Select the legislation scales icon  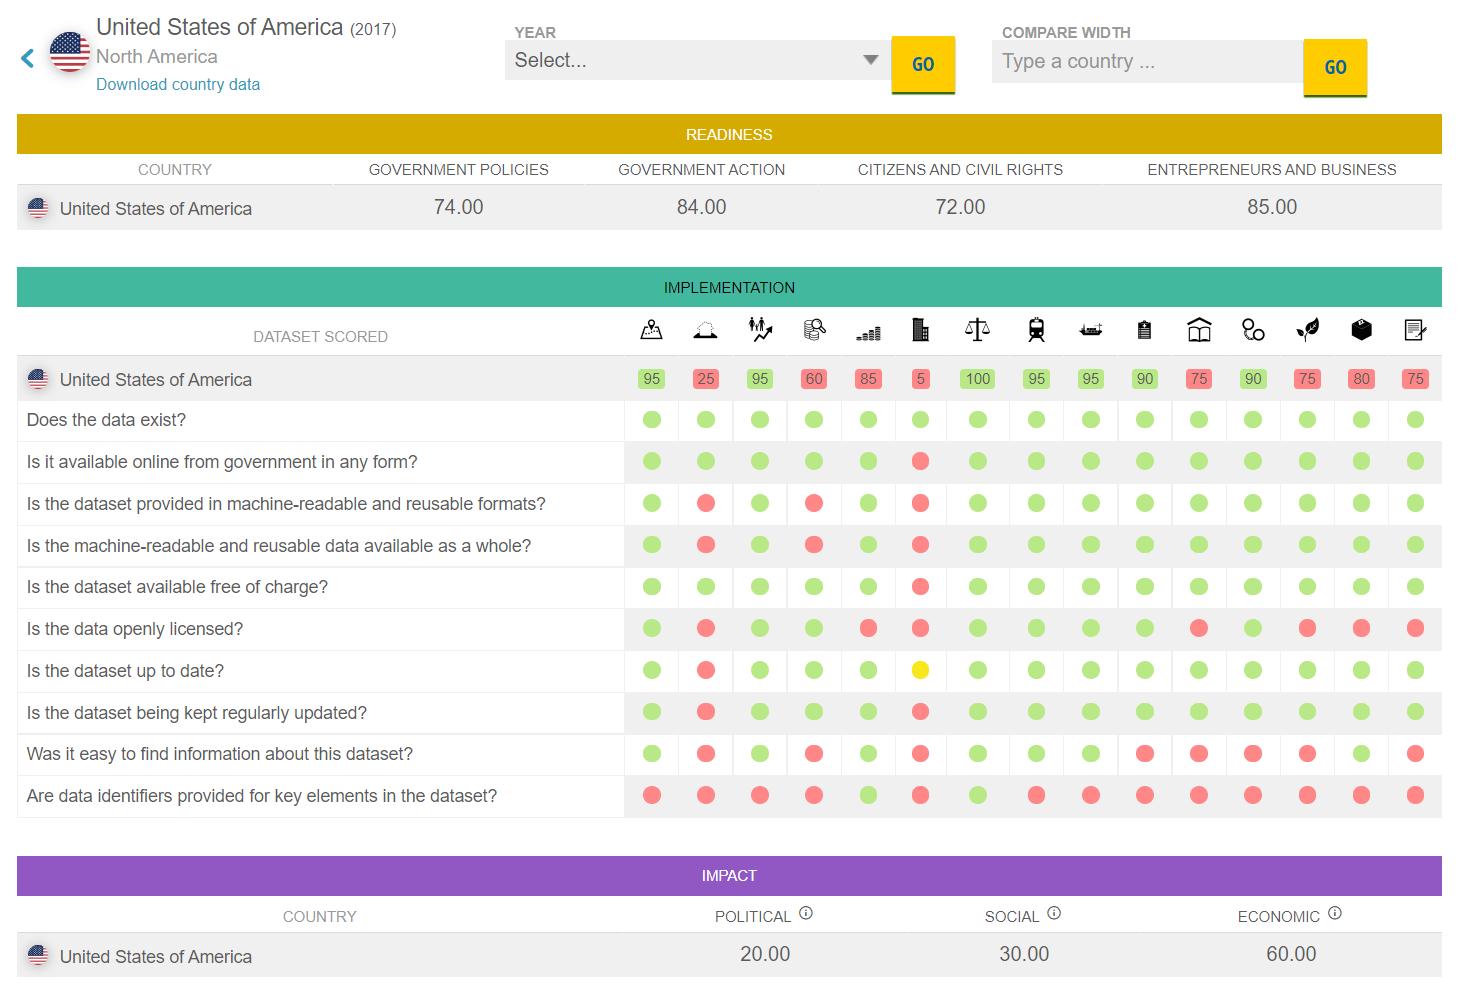pos(977,329)
